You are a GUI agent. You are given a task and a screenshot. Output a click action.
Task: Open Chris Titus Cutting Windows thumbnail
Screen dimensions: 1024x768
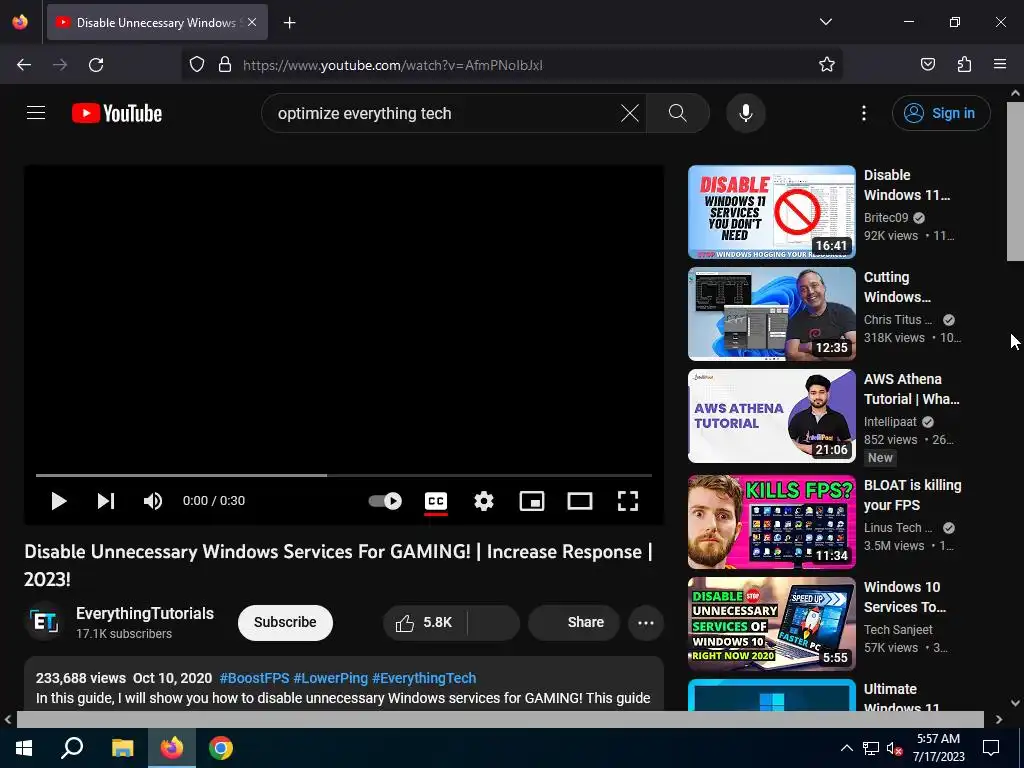tap(771, 314)
